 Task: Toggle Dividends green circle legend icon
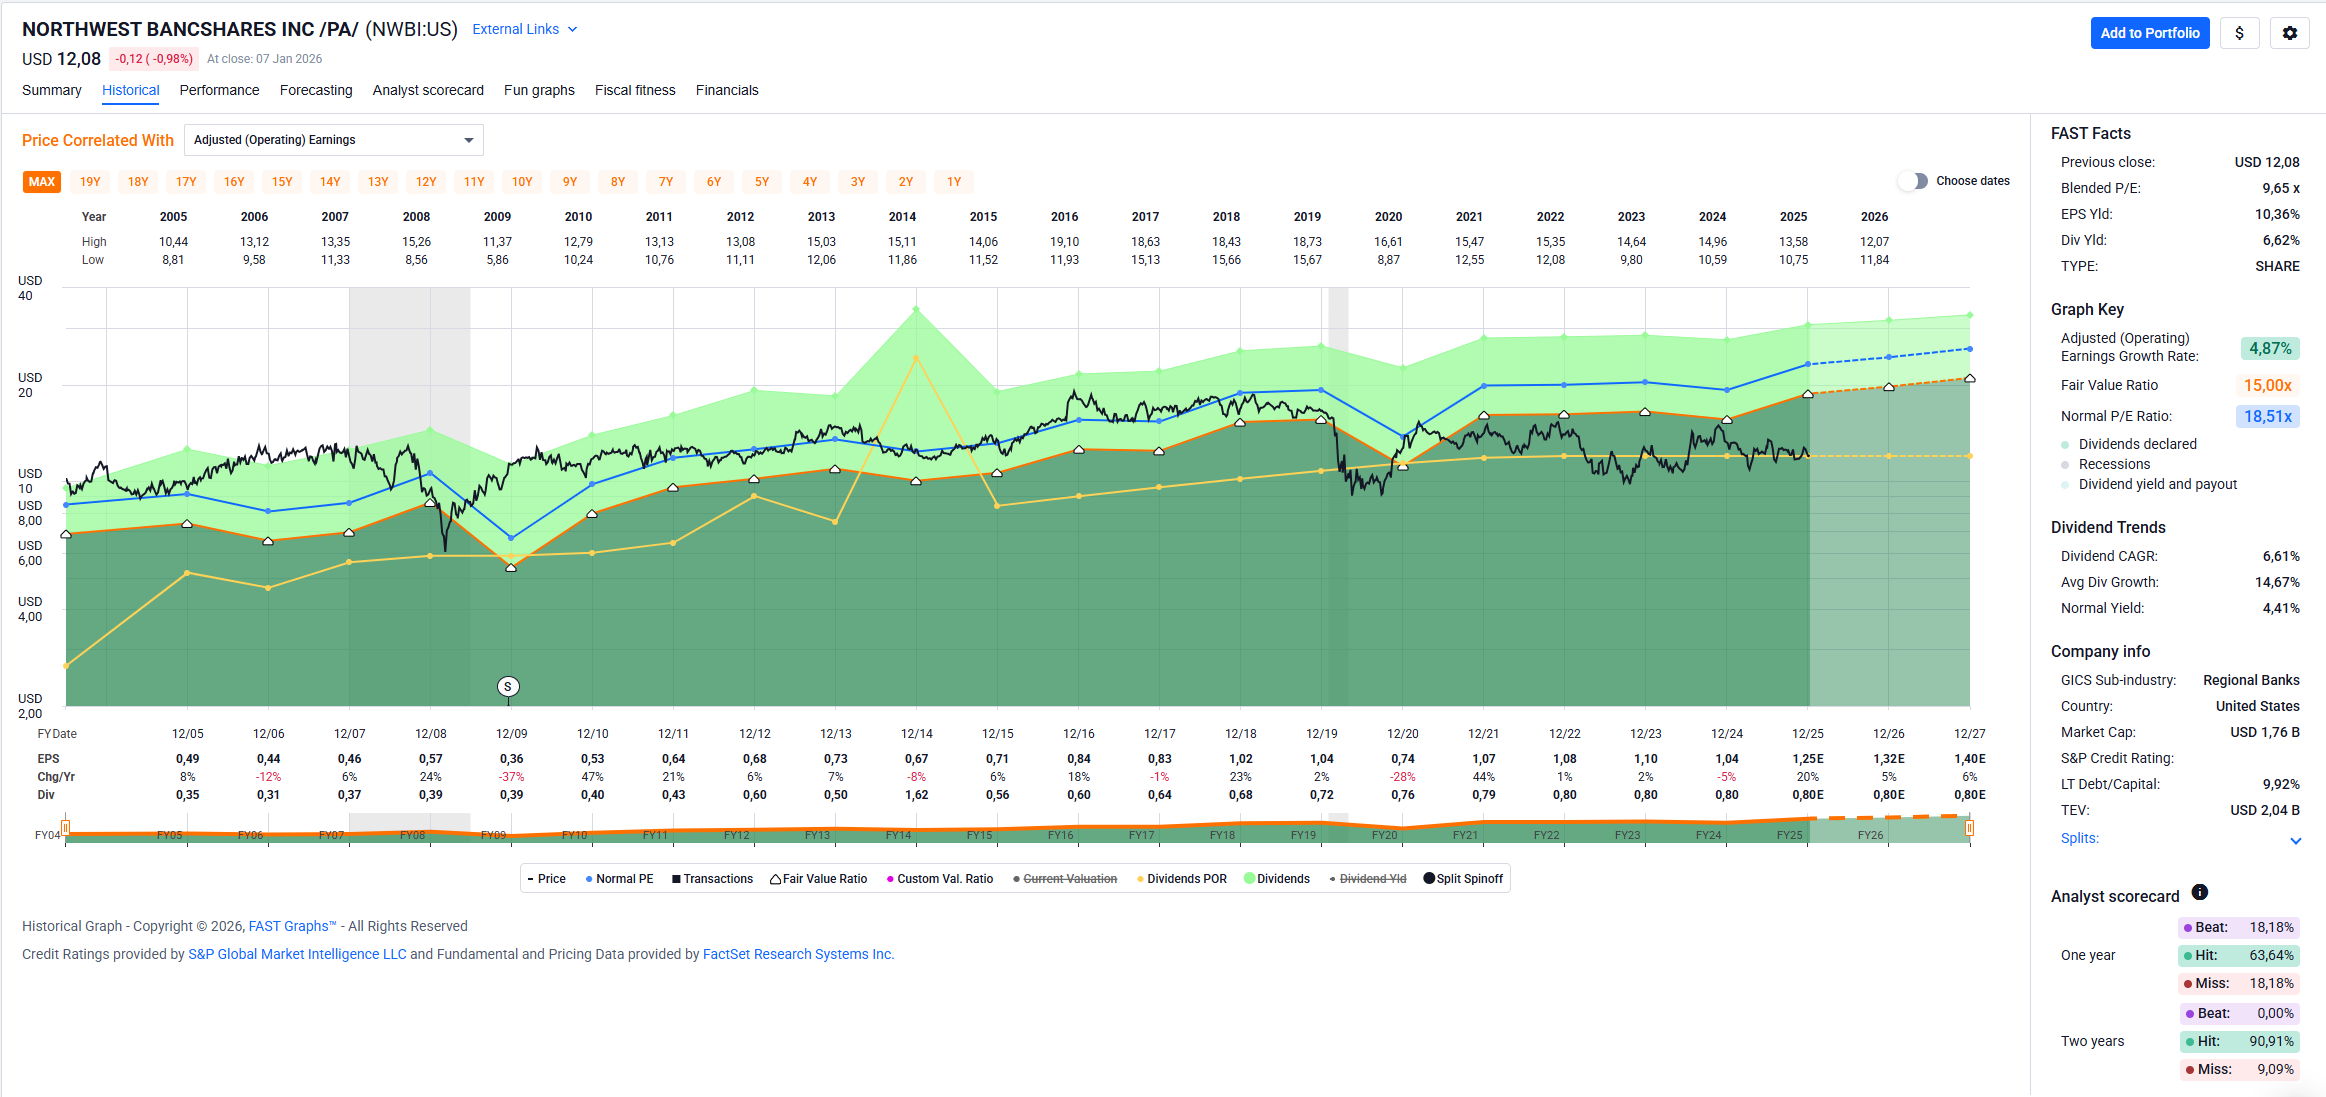[1249, 879]
